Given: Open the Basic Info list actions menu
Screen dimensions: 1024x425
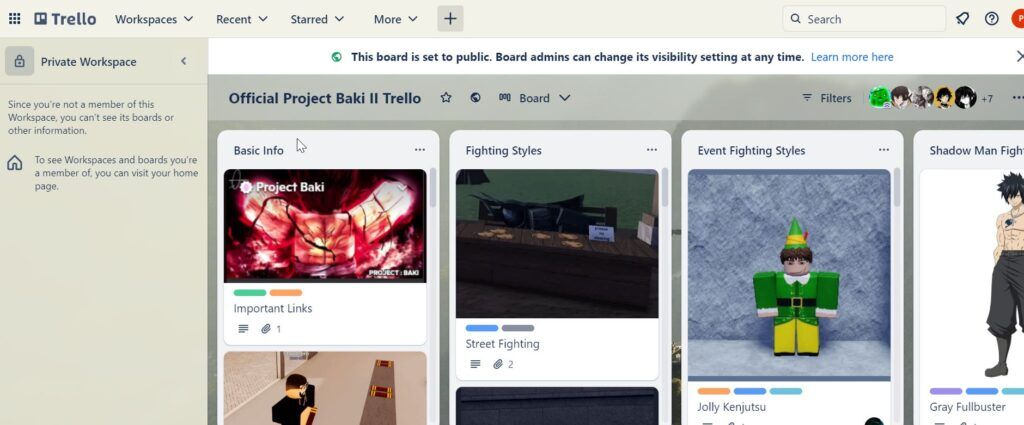Looking at the screenshot, I should pos(419,150).
